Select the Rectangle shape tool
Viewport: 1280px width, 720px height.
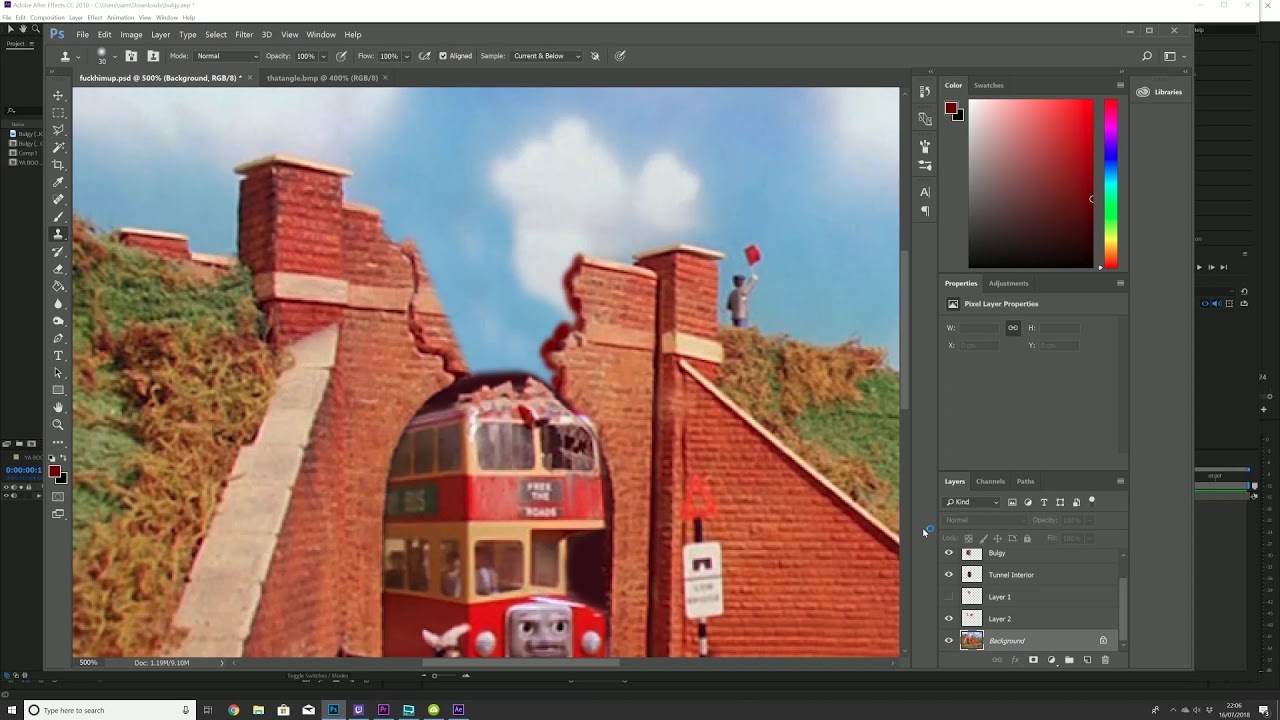pos(58,390)
